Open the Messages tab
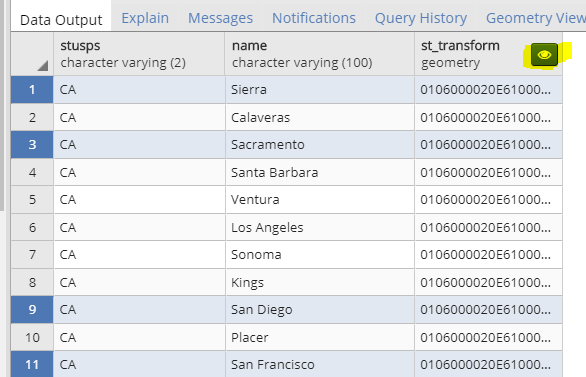The height and width of the screenshot is (377, 586). [x=220, y=18]
